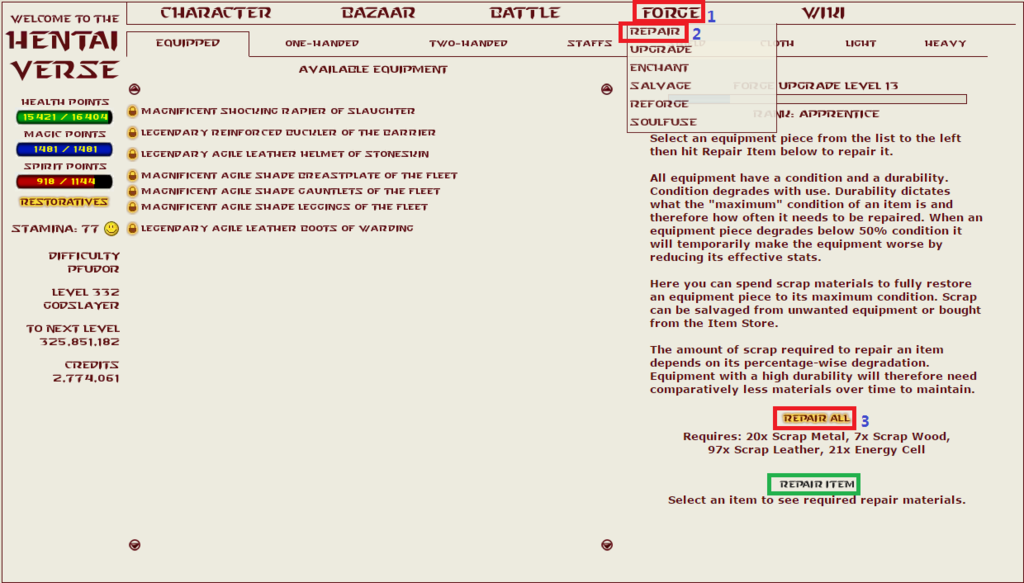Choose Salvage from the Forge dropdown

click(660, 86)
